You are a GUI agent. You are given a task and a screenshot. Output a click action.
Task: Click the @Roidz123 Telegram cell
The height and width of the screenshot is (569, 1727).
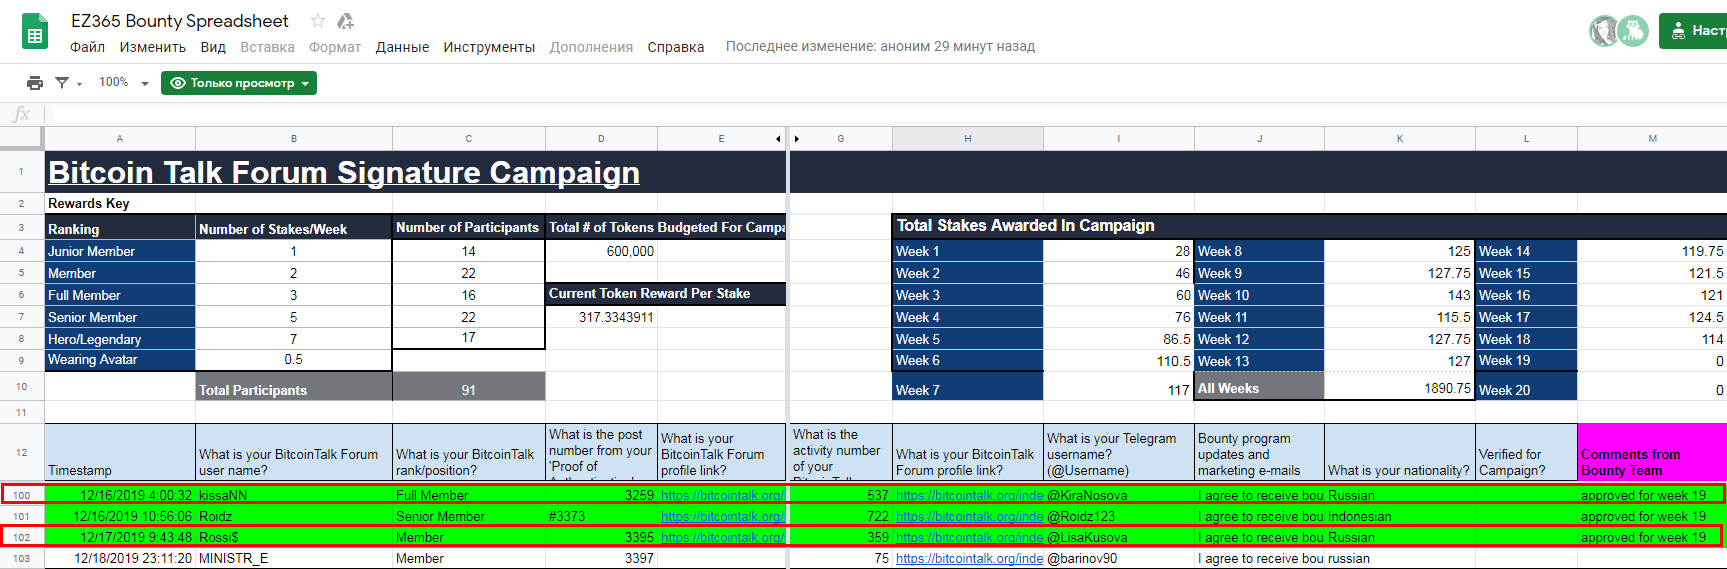1119,516
